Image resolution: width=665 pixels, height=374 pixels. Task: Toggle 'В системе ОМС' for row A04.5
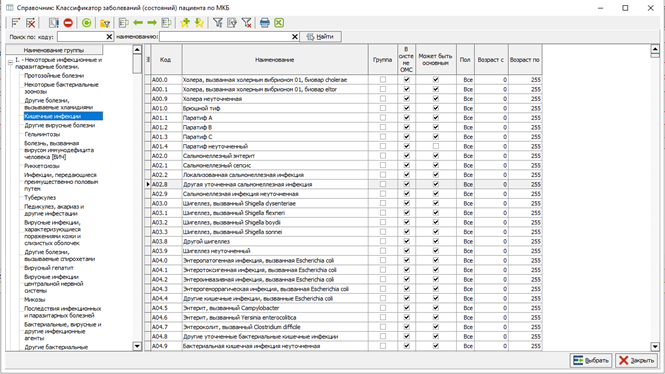coord(407,308)
